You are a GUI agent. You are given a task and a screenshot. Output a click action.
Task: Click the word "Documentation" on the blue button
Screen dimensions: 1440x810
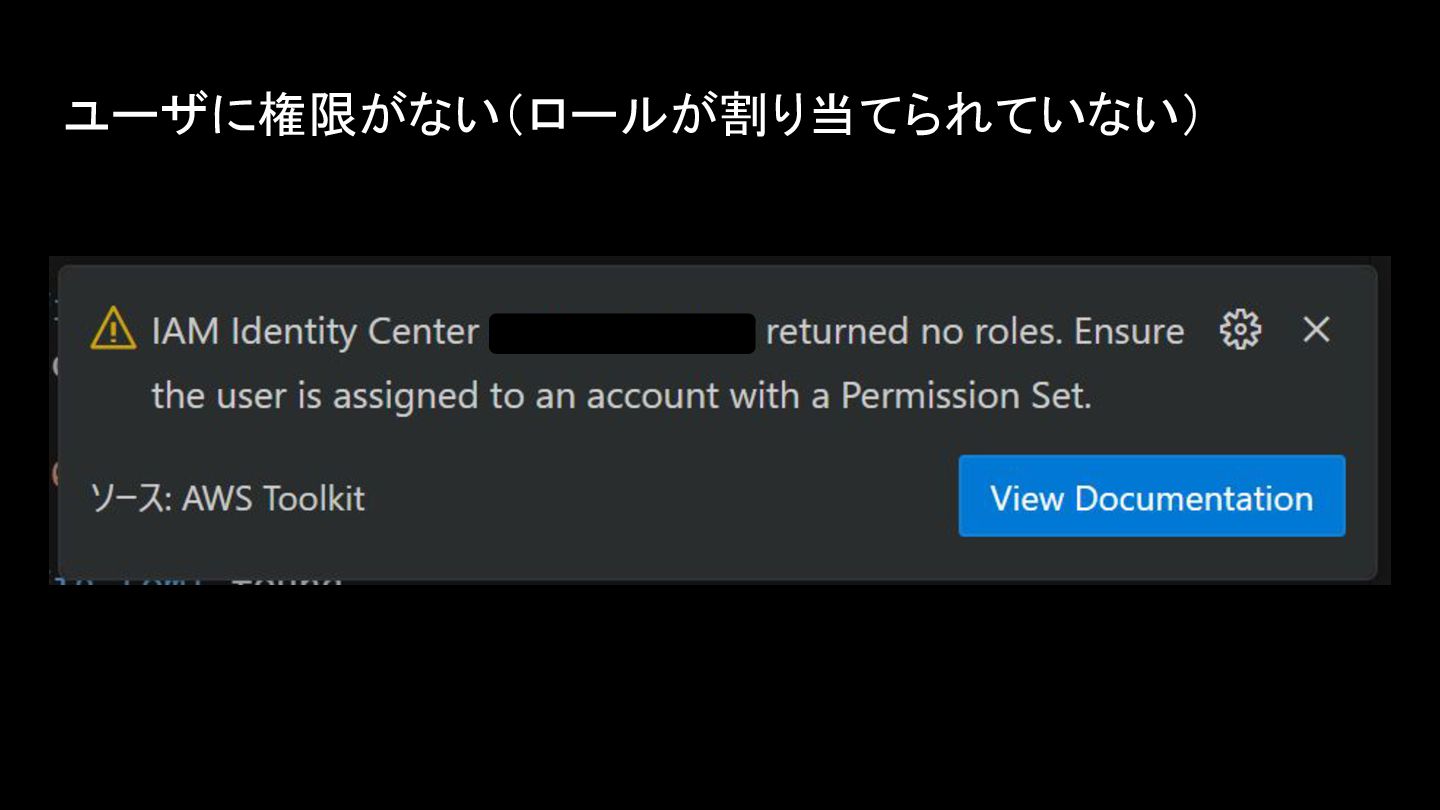1193,498
